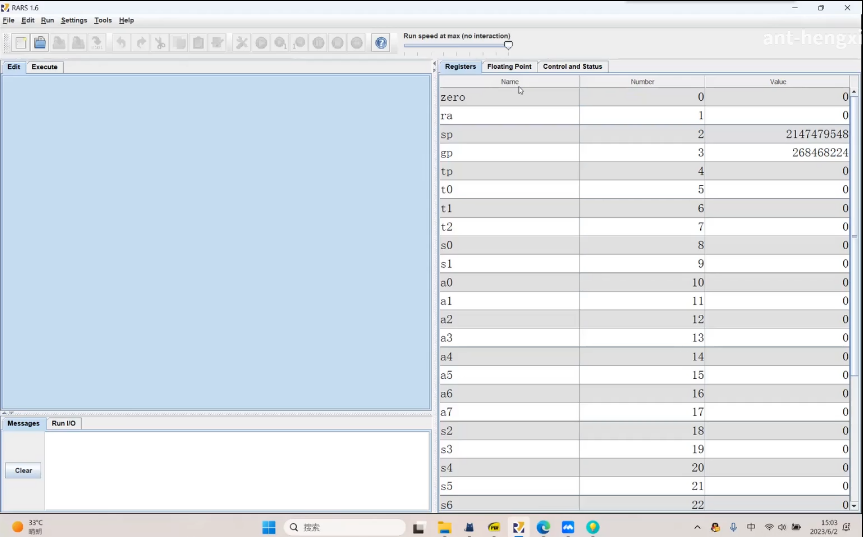
Task: Click the Assemble wrench icon in toolbar
Action: (x=242, y=43)
